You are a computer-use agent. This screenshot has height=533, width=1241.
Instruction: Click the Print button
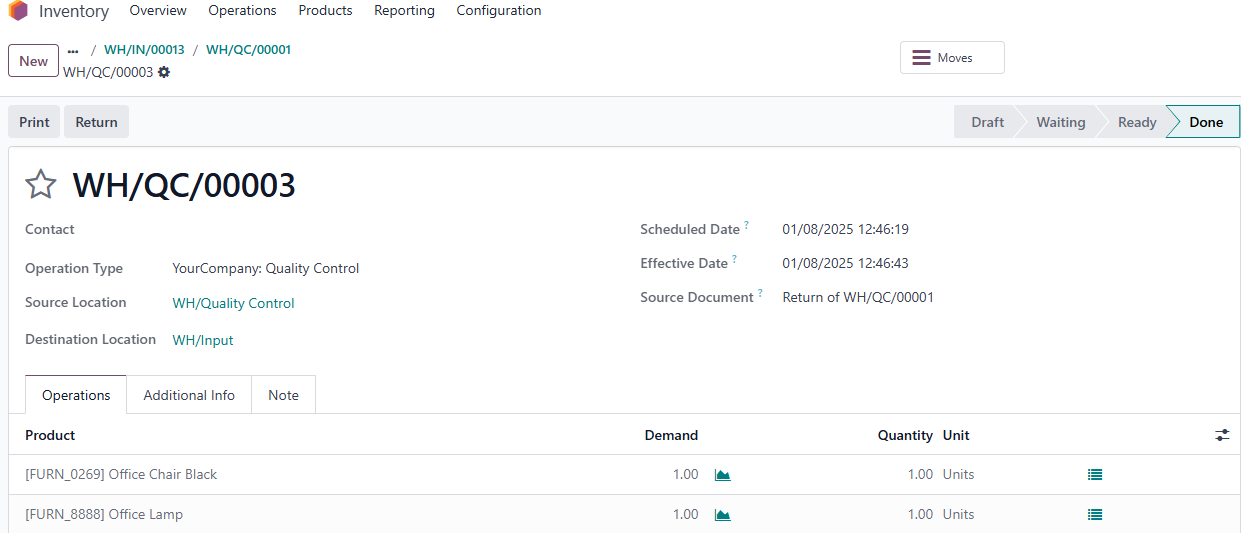tap(34, 122)
